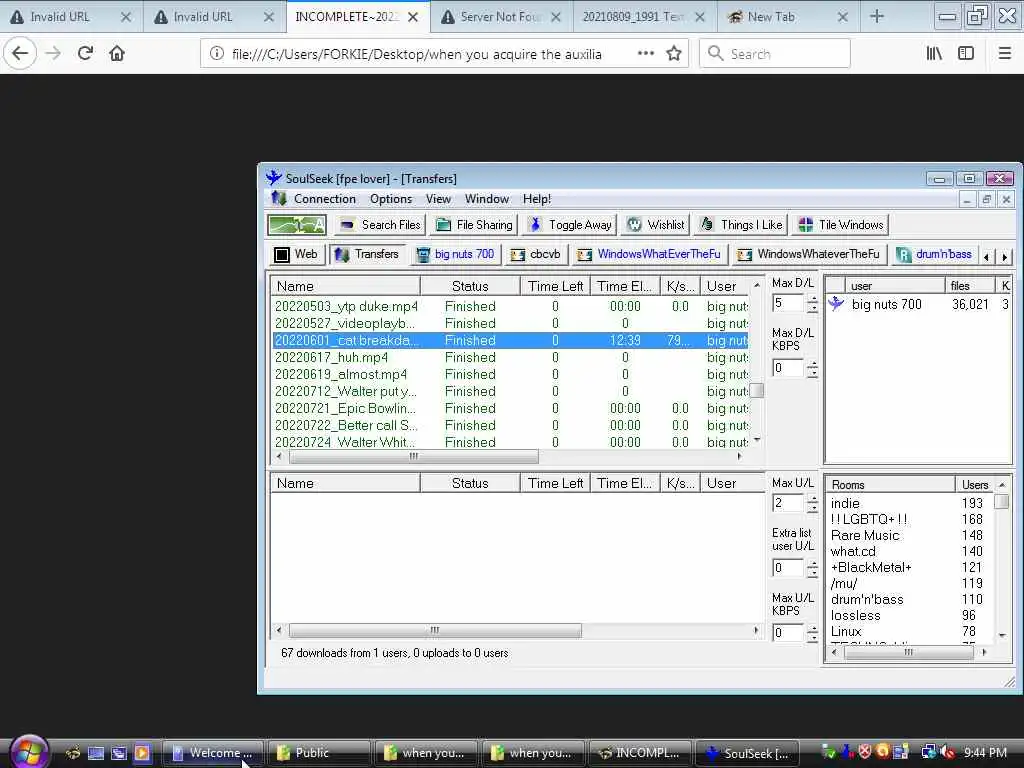
Task: Toggle Firefox sidebar icon
Action: click(x=966, y=54)
